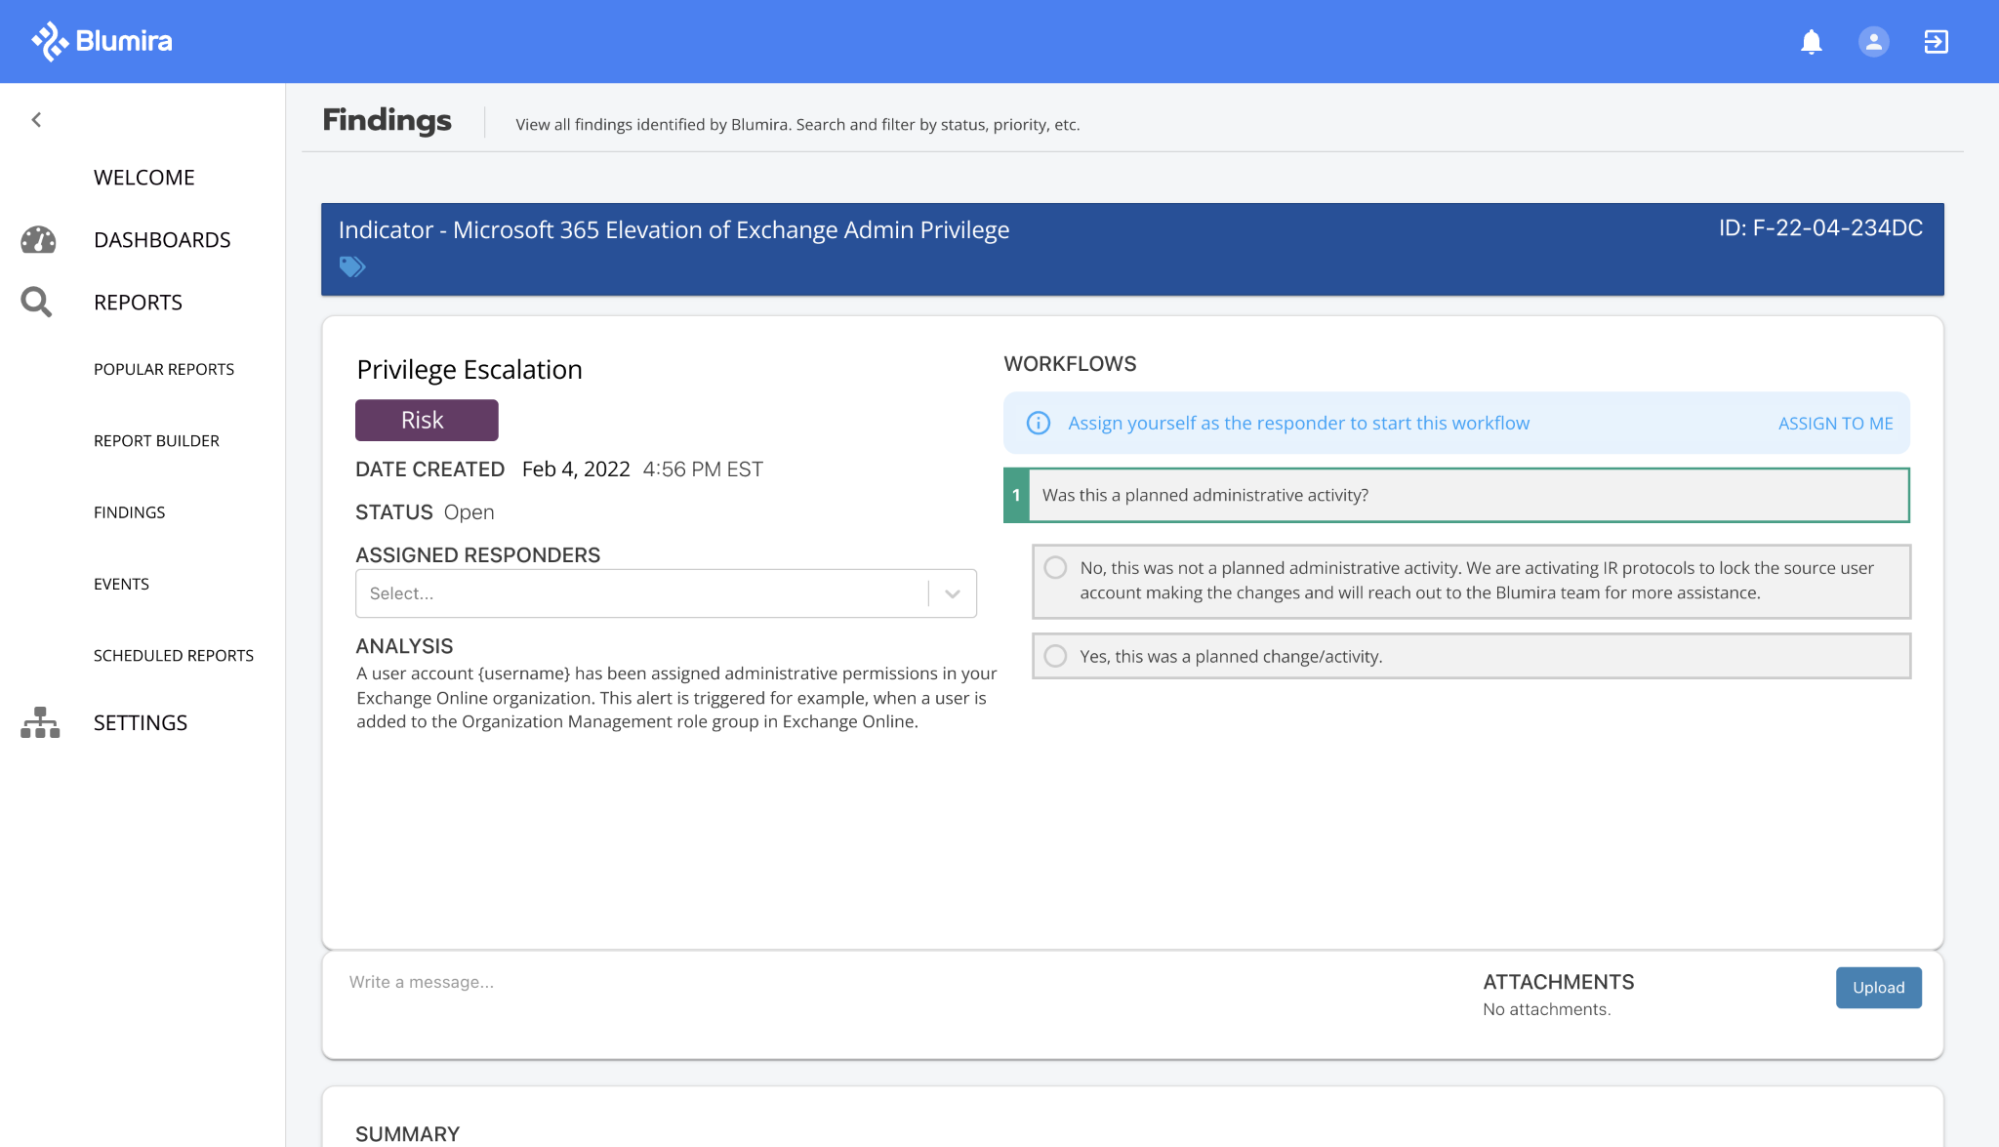Expand the Assigned Responders dropdown arrow
1999x1147 pixels.
click(952, 594)
